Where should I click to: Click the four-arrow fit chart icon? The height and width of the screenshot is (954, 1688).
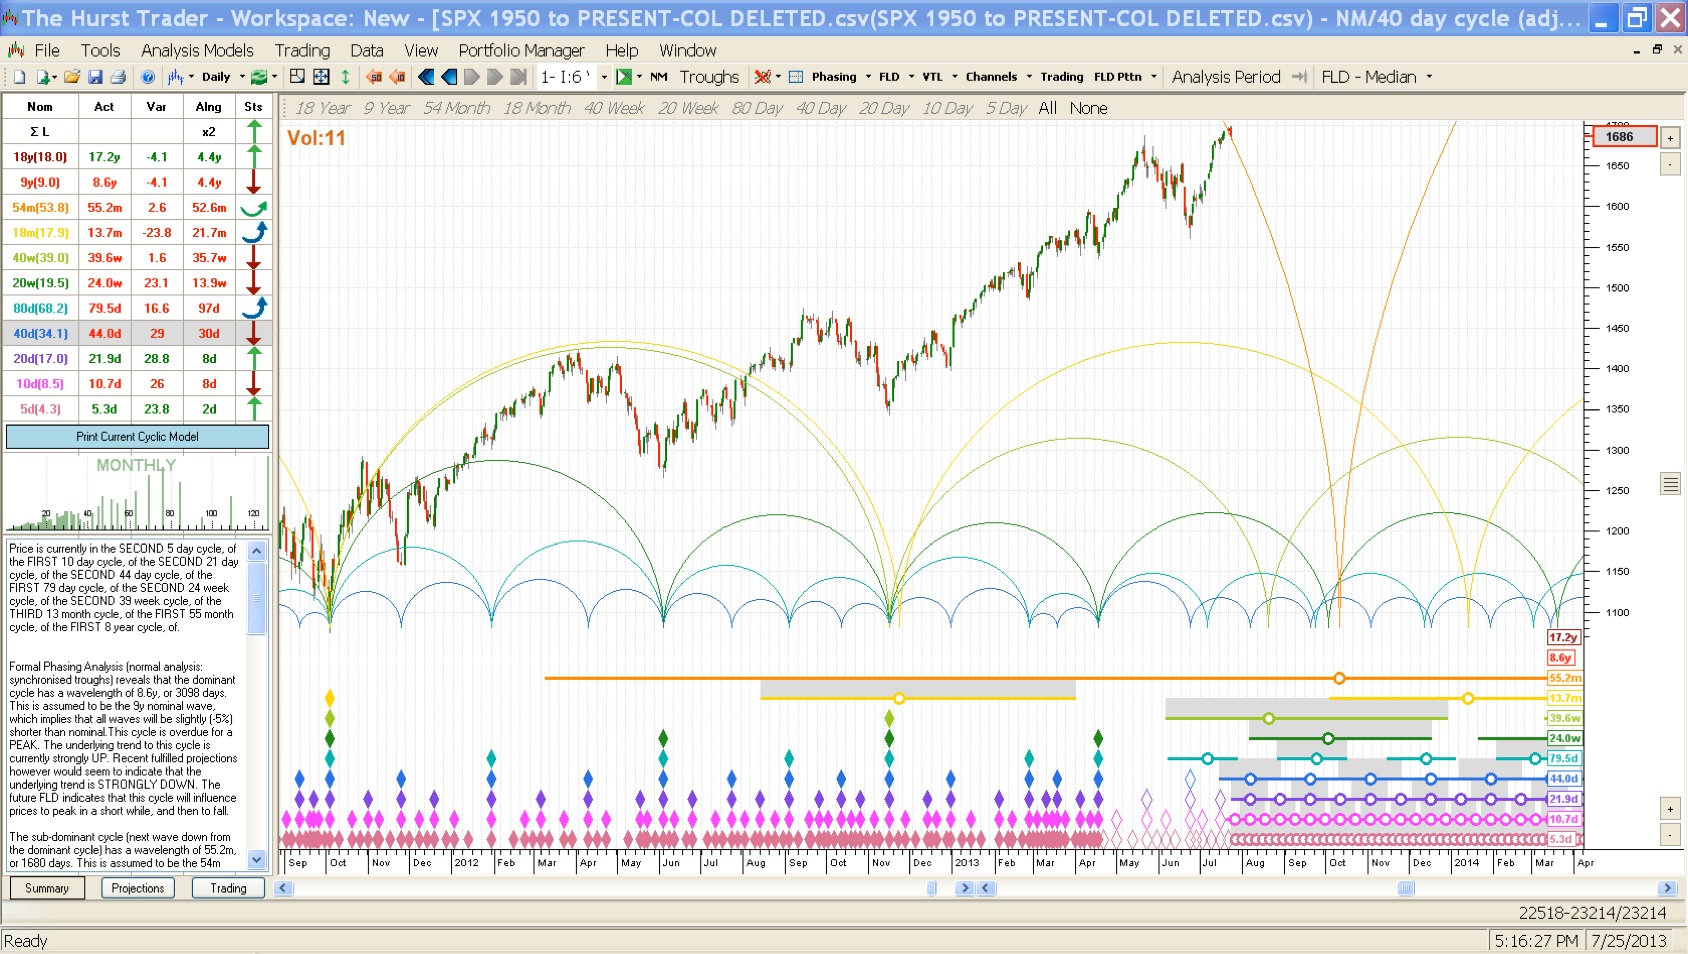pyautogui.click(x=321, y=77)
